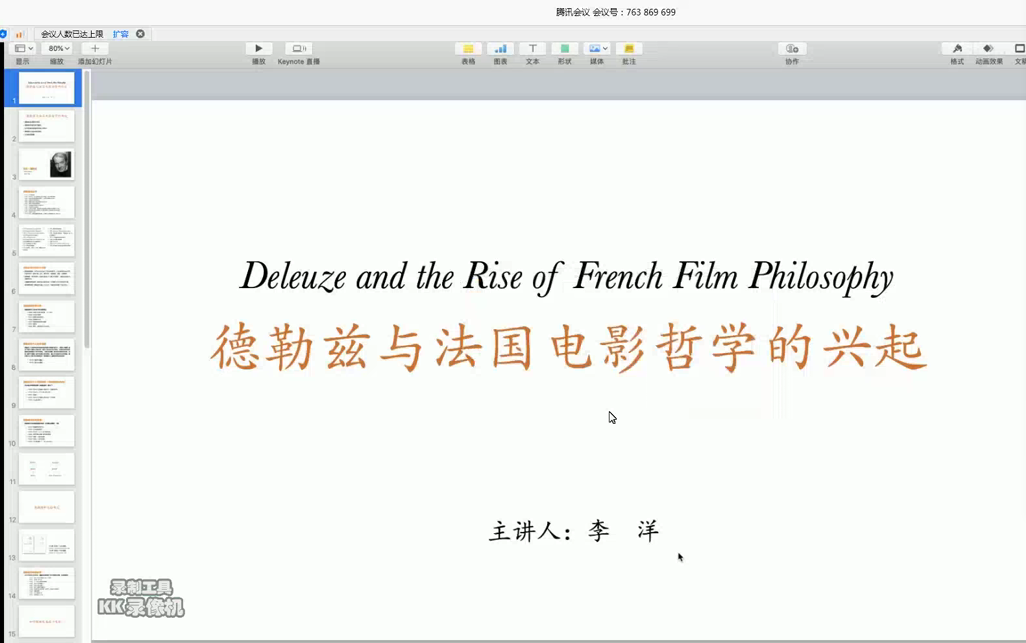Add a comment annotation
The height and width of the screenshot is (643, 1026).
click(x=628, y=48)
